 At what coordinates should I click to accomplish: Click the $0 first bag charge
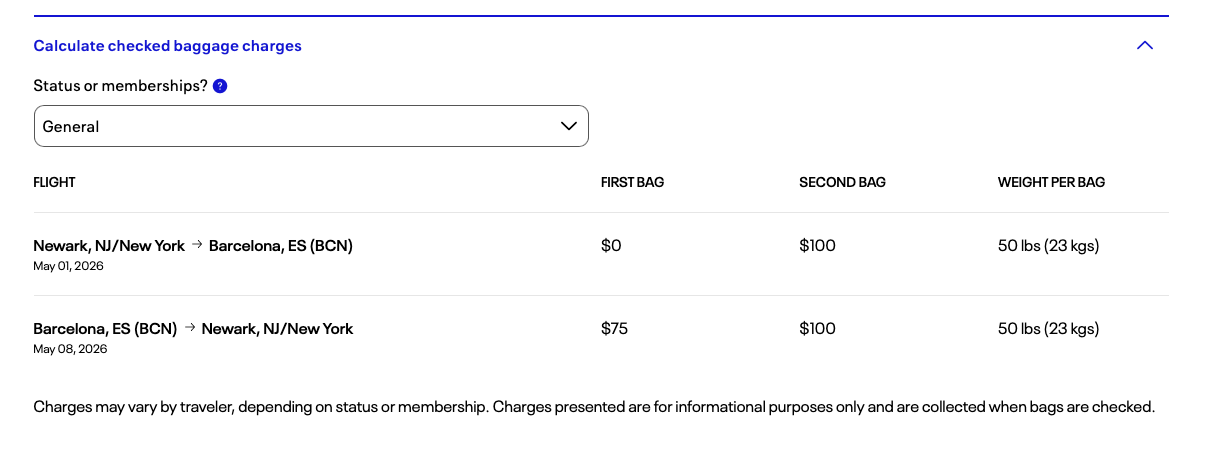tap(611, 246)
